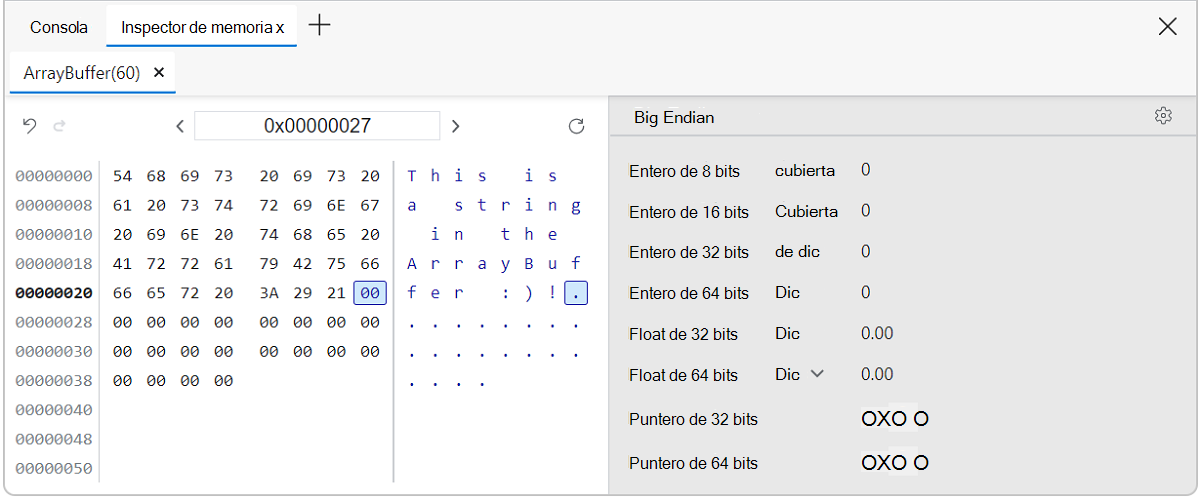Select the highlighted 00 byte cell
Viewport: 1200px width, 500px height.
point(370,293)
